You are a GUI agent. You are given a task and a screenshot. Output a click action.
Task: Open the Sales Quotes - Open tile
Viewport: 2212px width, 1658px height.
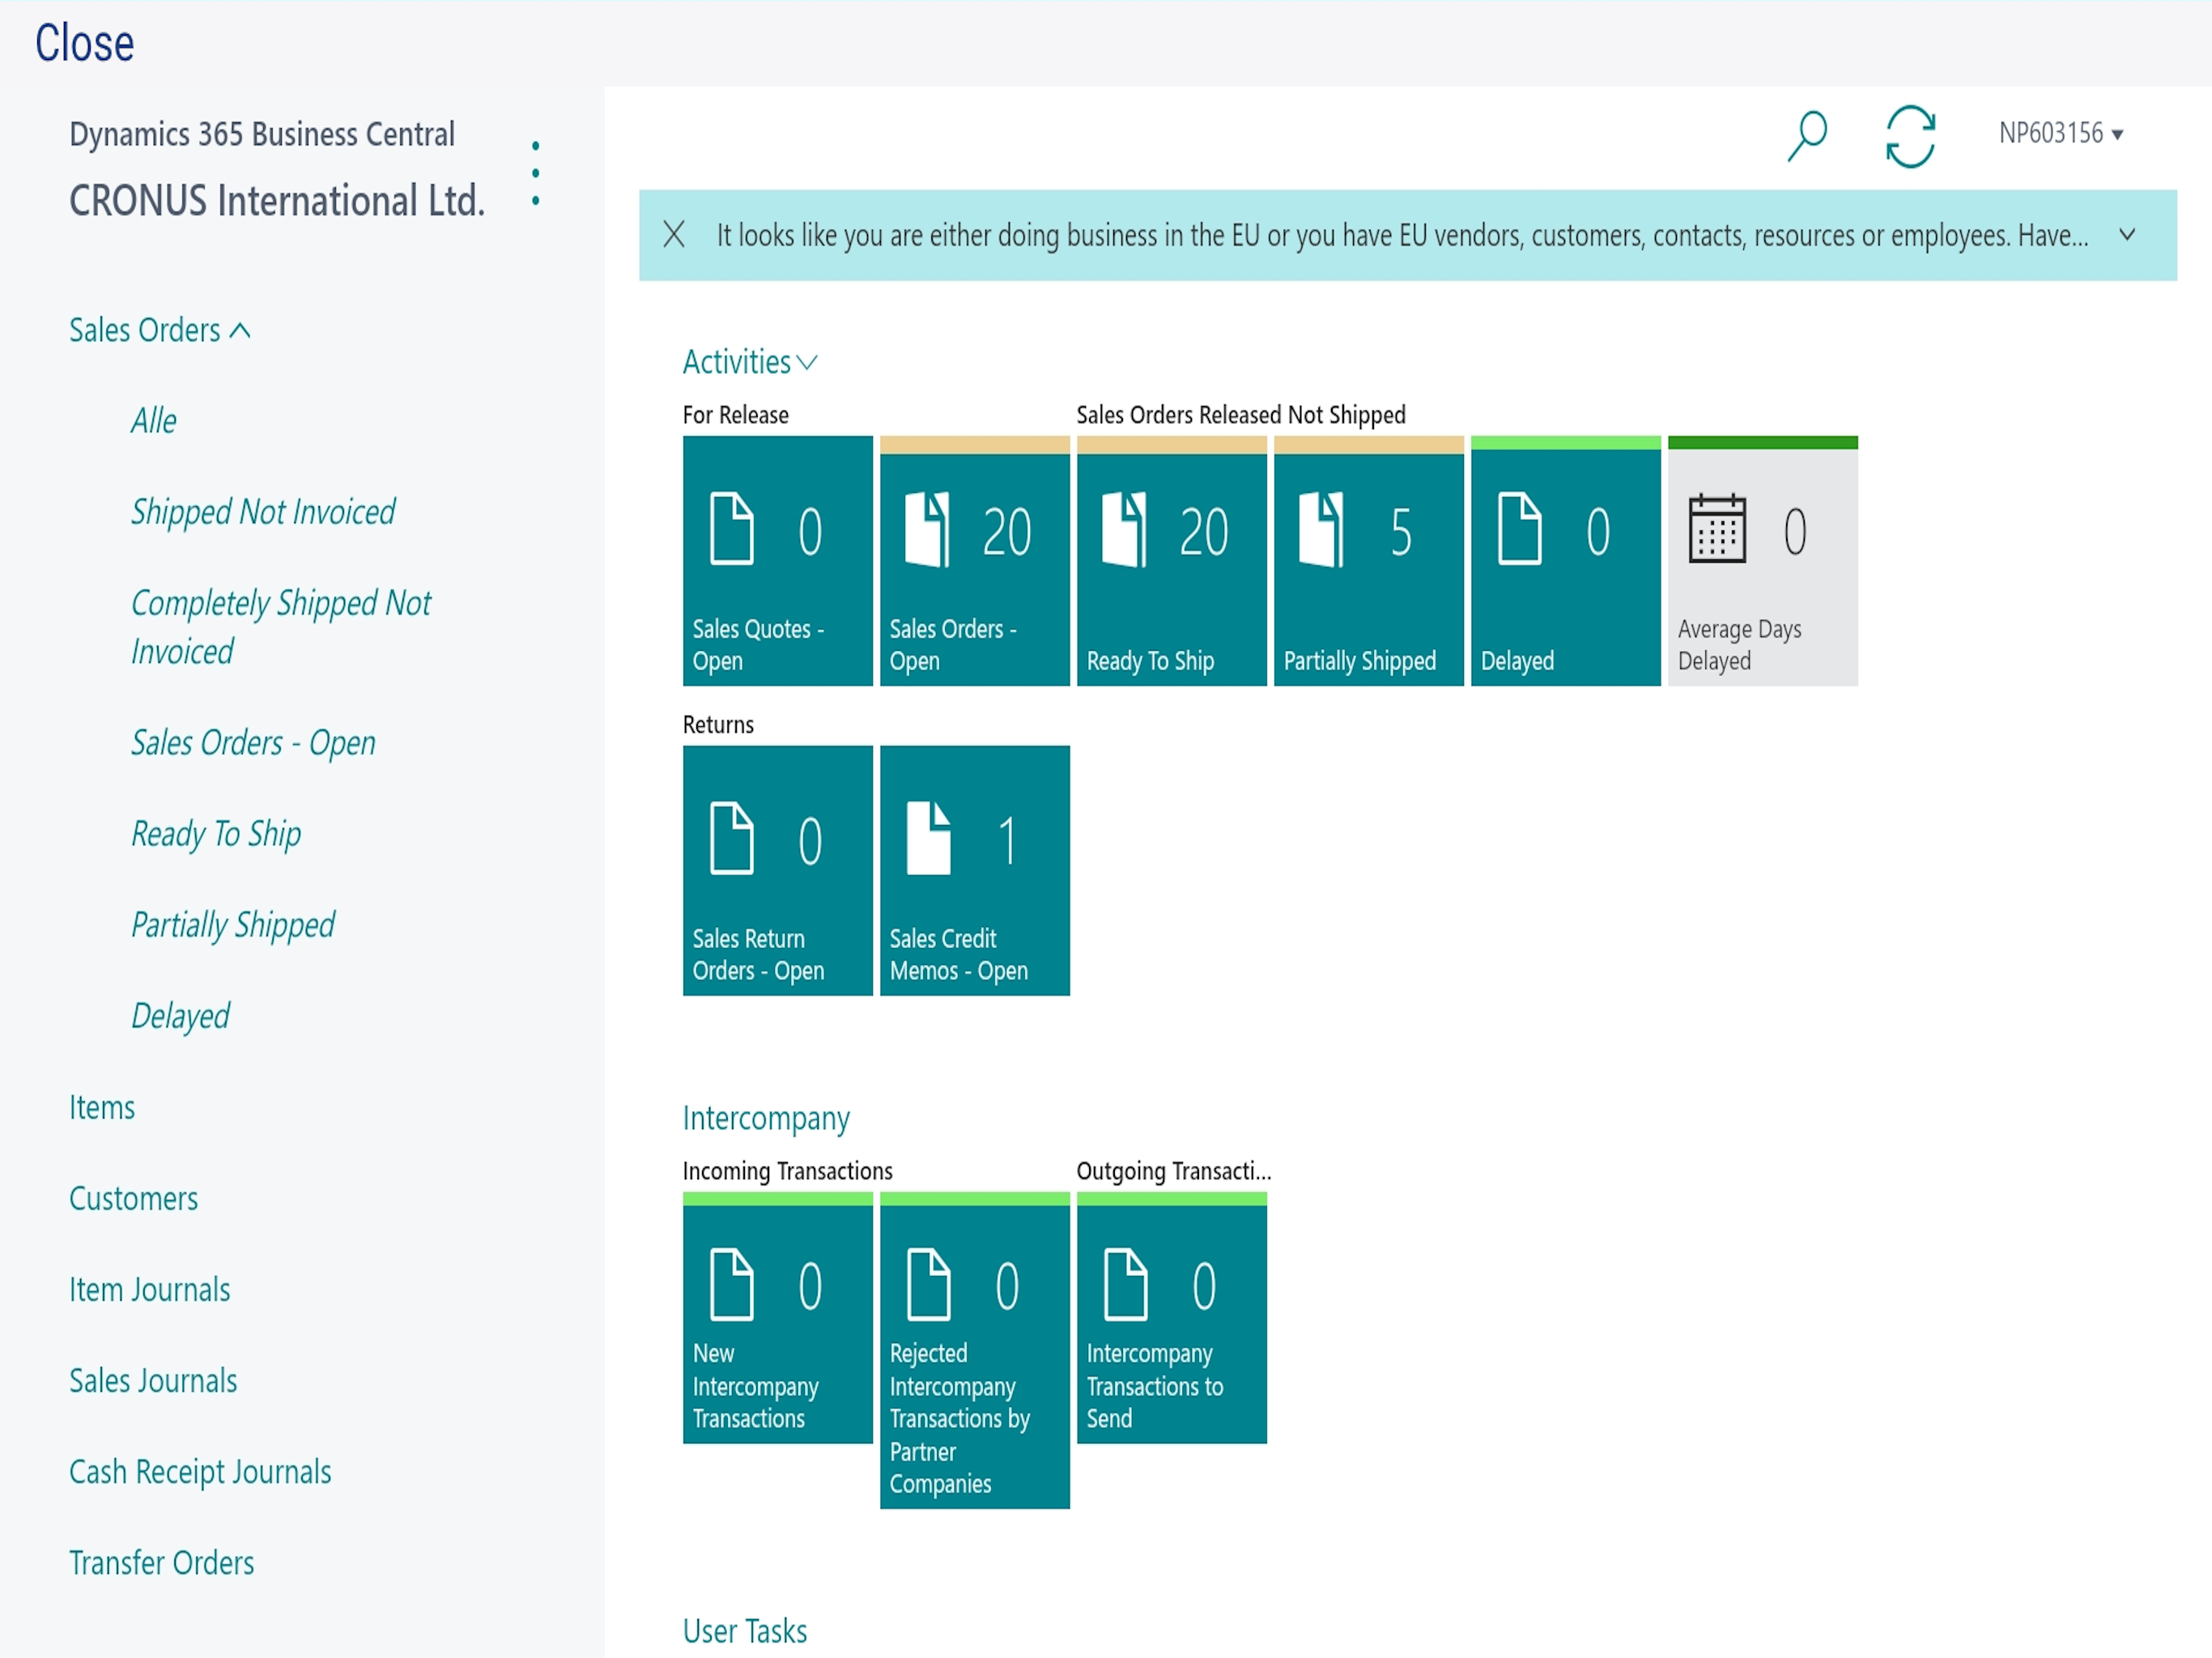[777, 561]
